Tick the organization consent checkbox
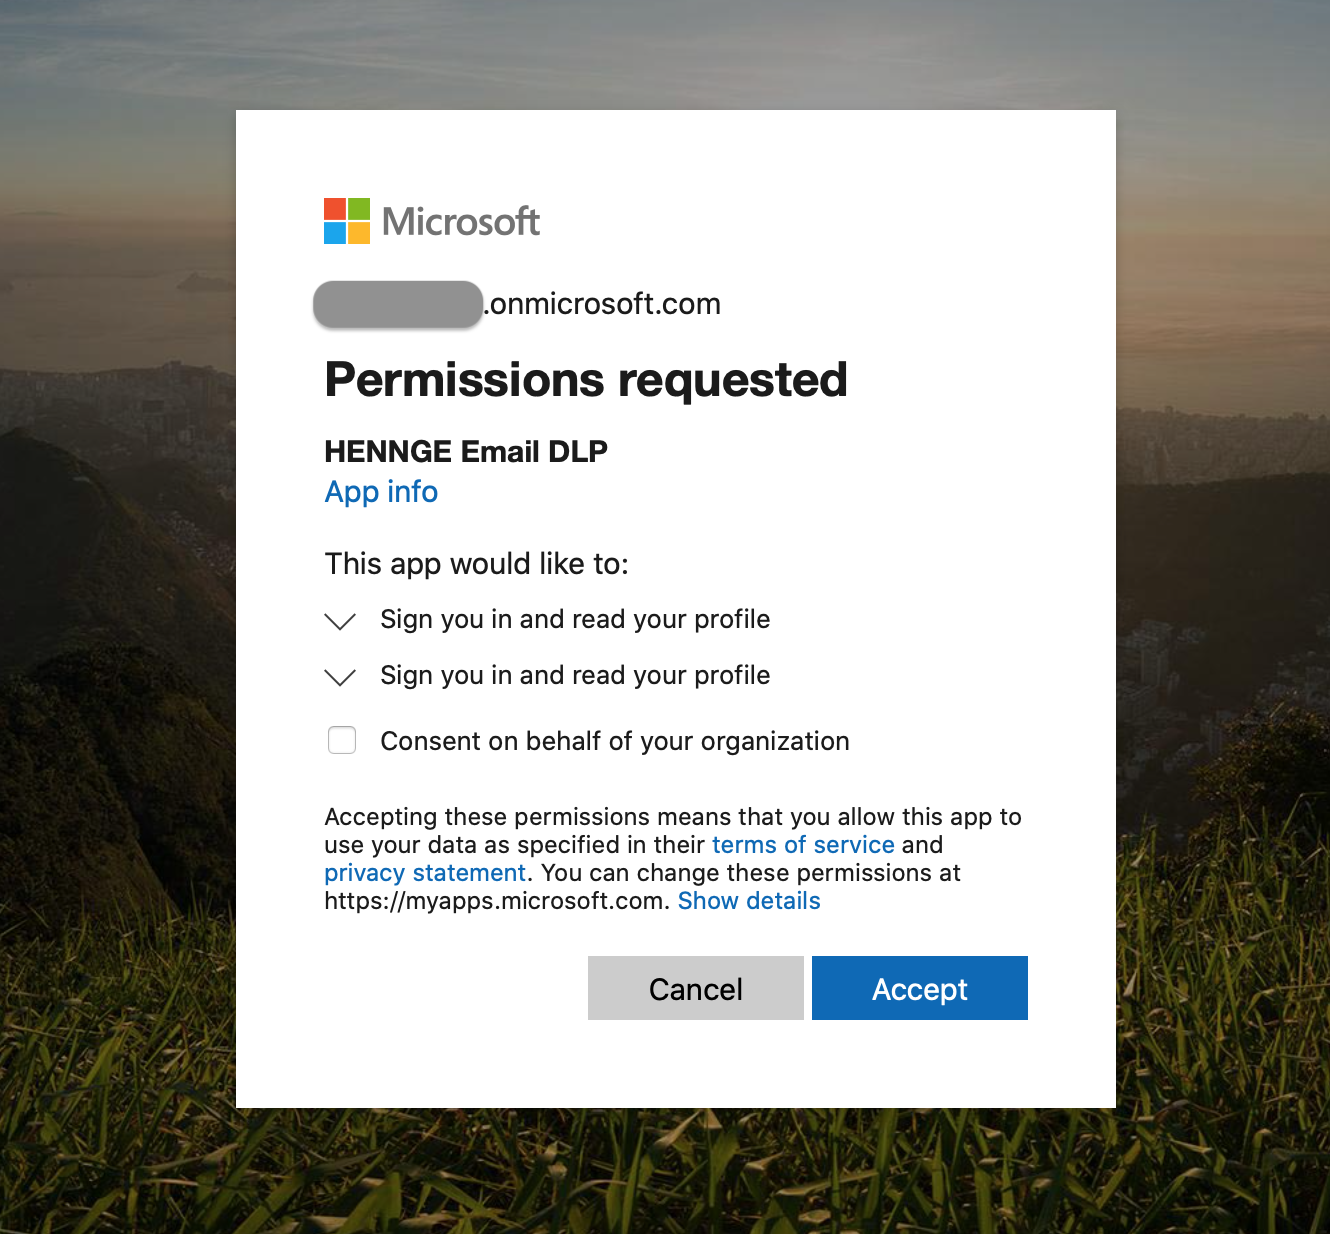 pos(342,740)
